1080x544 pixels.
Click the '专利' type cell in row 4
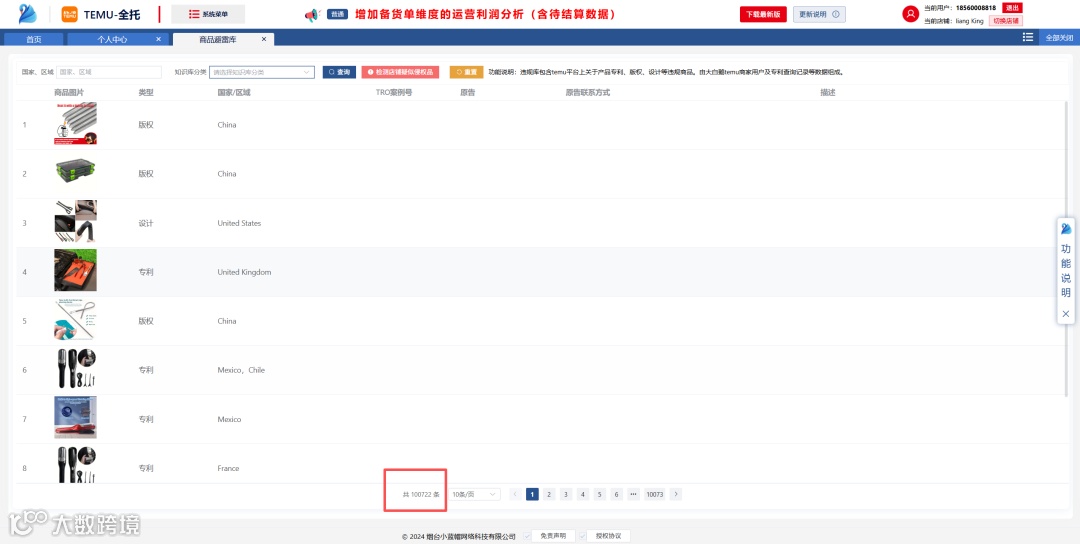click(145, 272)
